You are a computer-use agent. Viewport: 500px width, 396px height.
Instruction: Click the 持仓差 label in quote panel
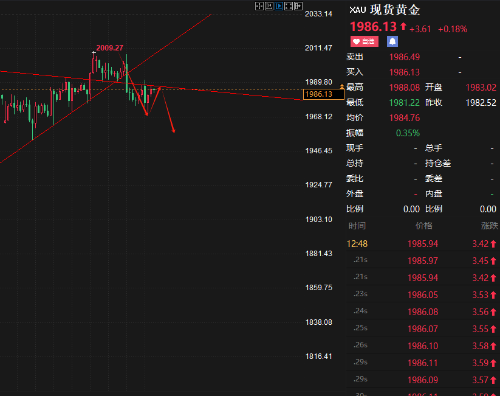(x=438, y=163)
